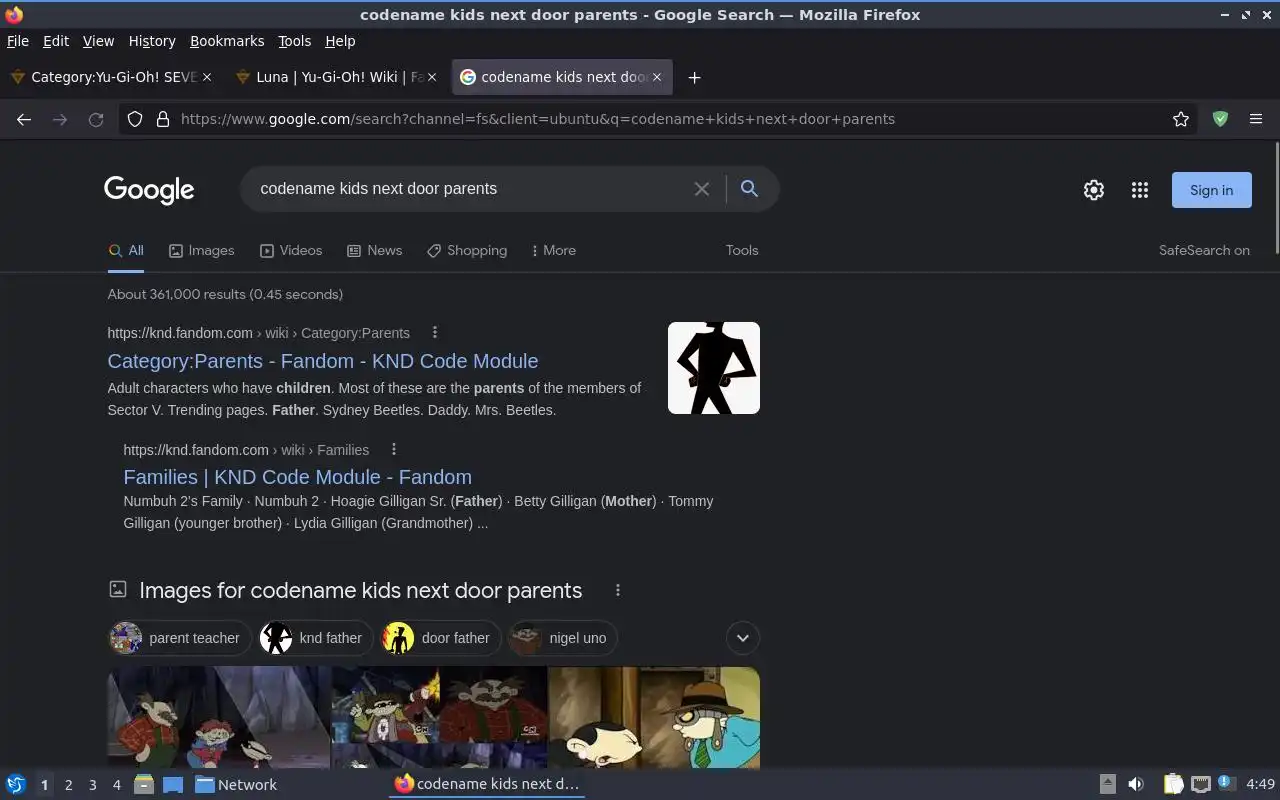Select the nigel uno image chip
Viewport: 1280px width, 800px height.
563,638
